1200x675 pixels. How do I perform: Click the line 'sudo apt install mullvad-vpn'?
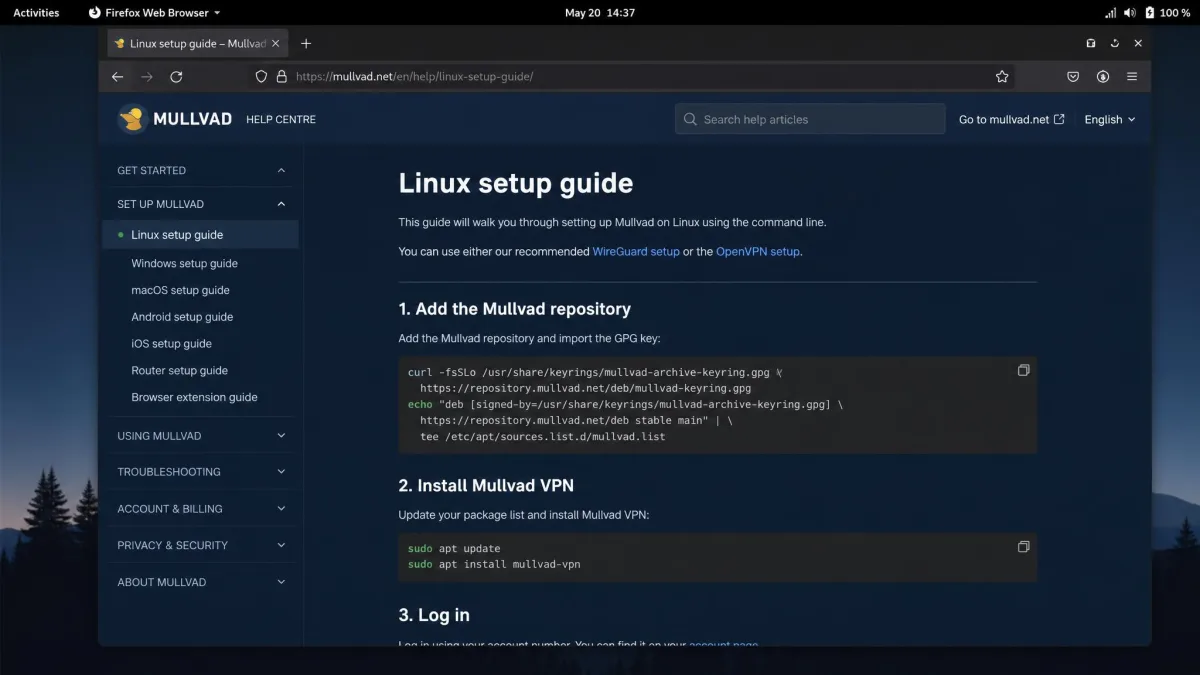click(x=494, y=565)
